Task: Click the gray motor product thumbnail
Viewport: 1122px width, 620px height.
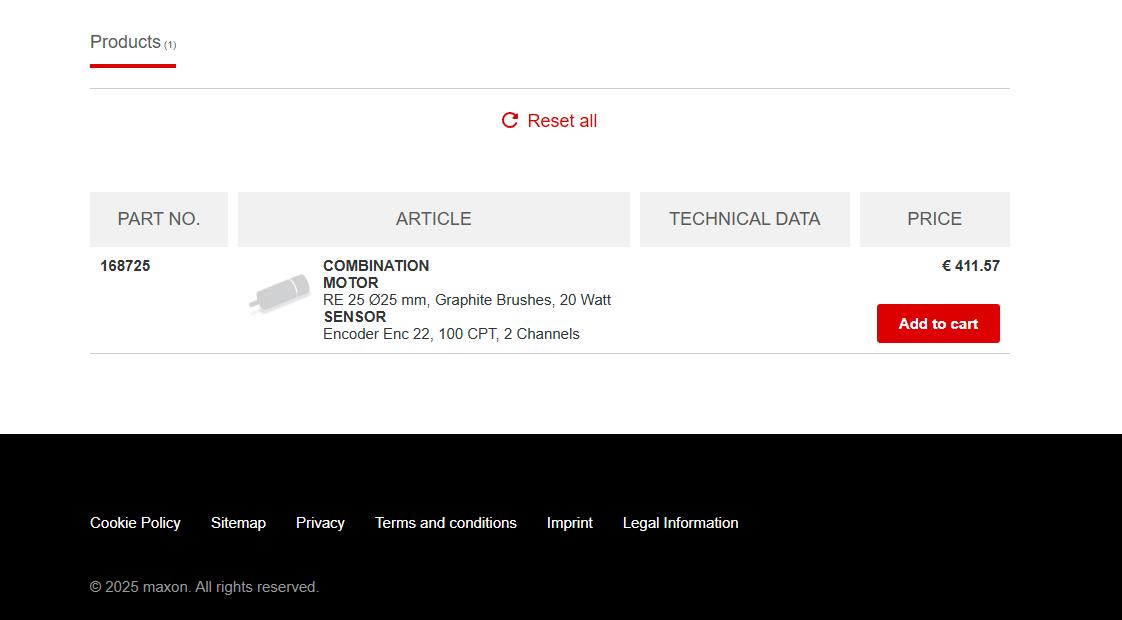Action: 280,294
